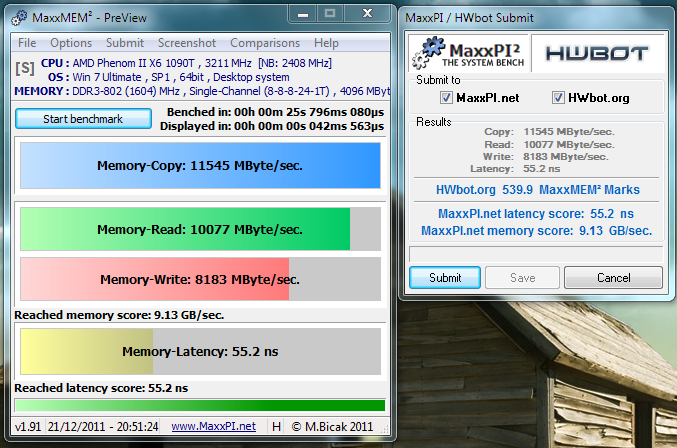Image resolution: width=677 pixels, height=448 pixels.
Task: Open the www.MaxxPI.net link
Action: point(213,426)
